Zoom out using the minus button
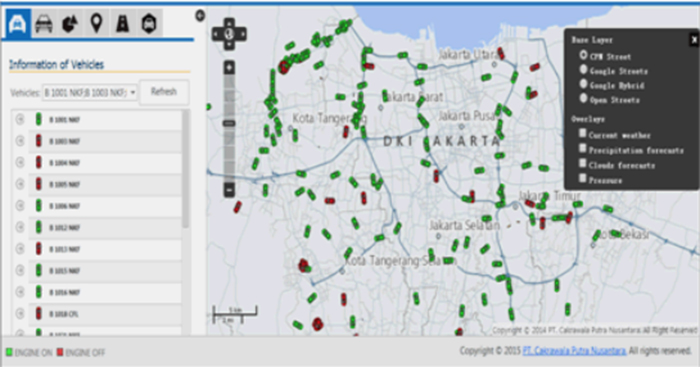 click(x=229, y=190)
